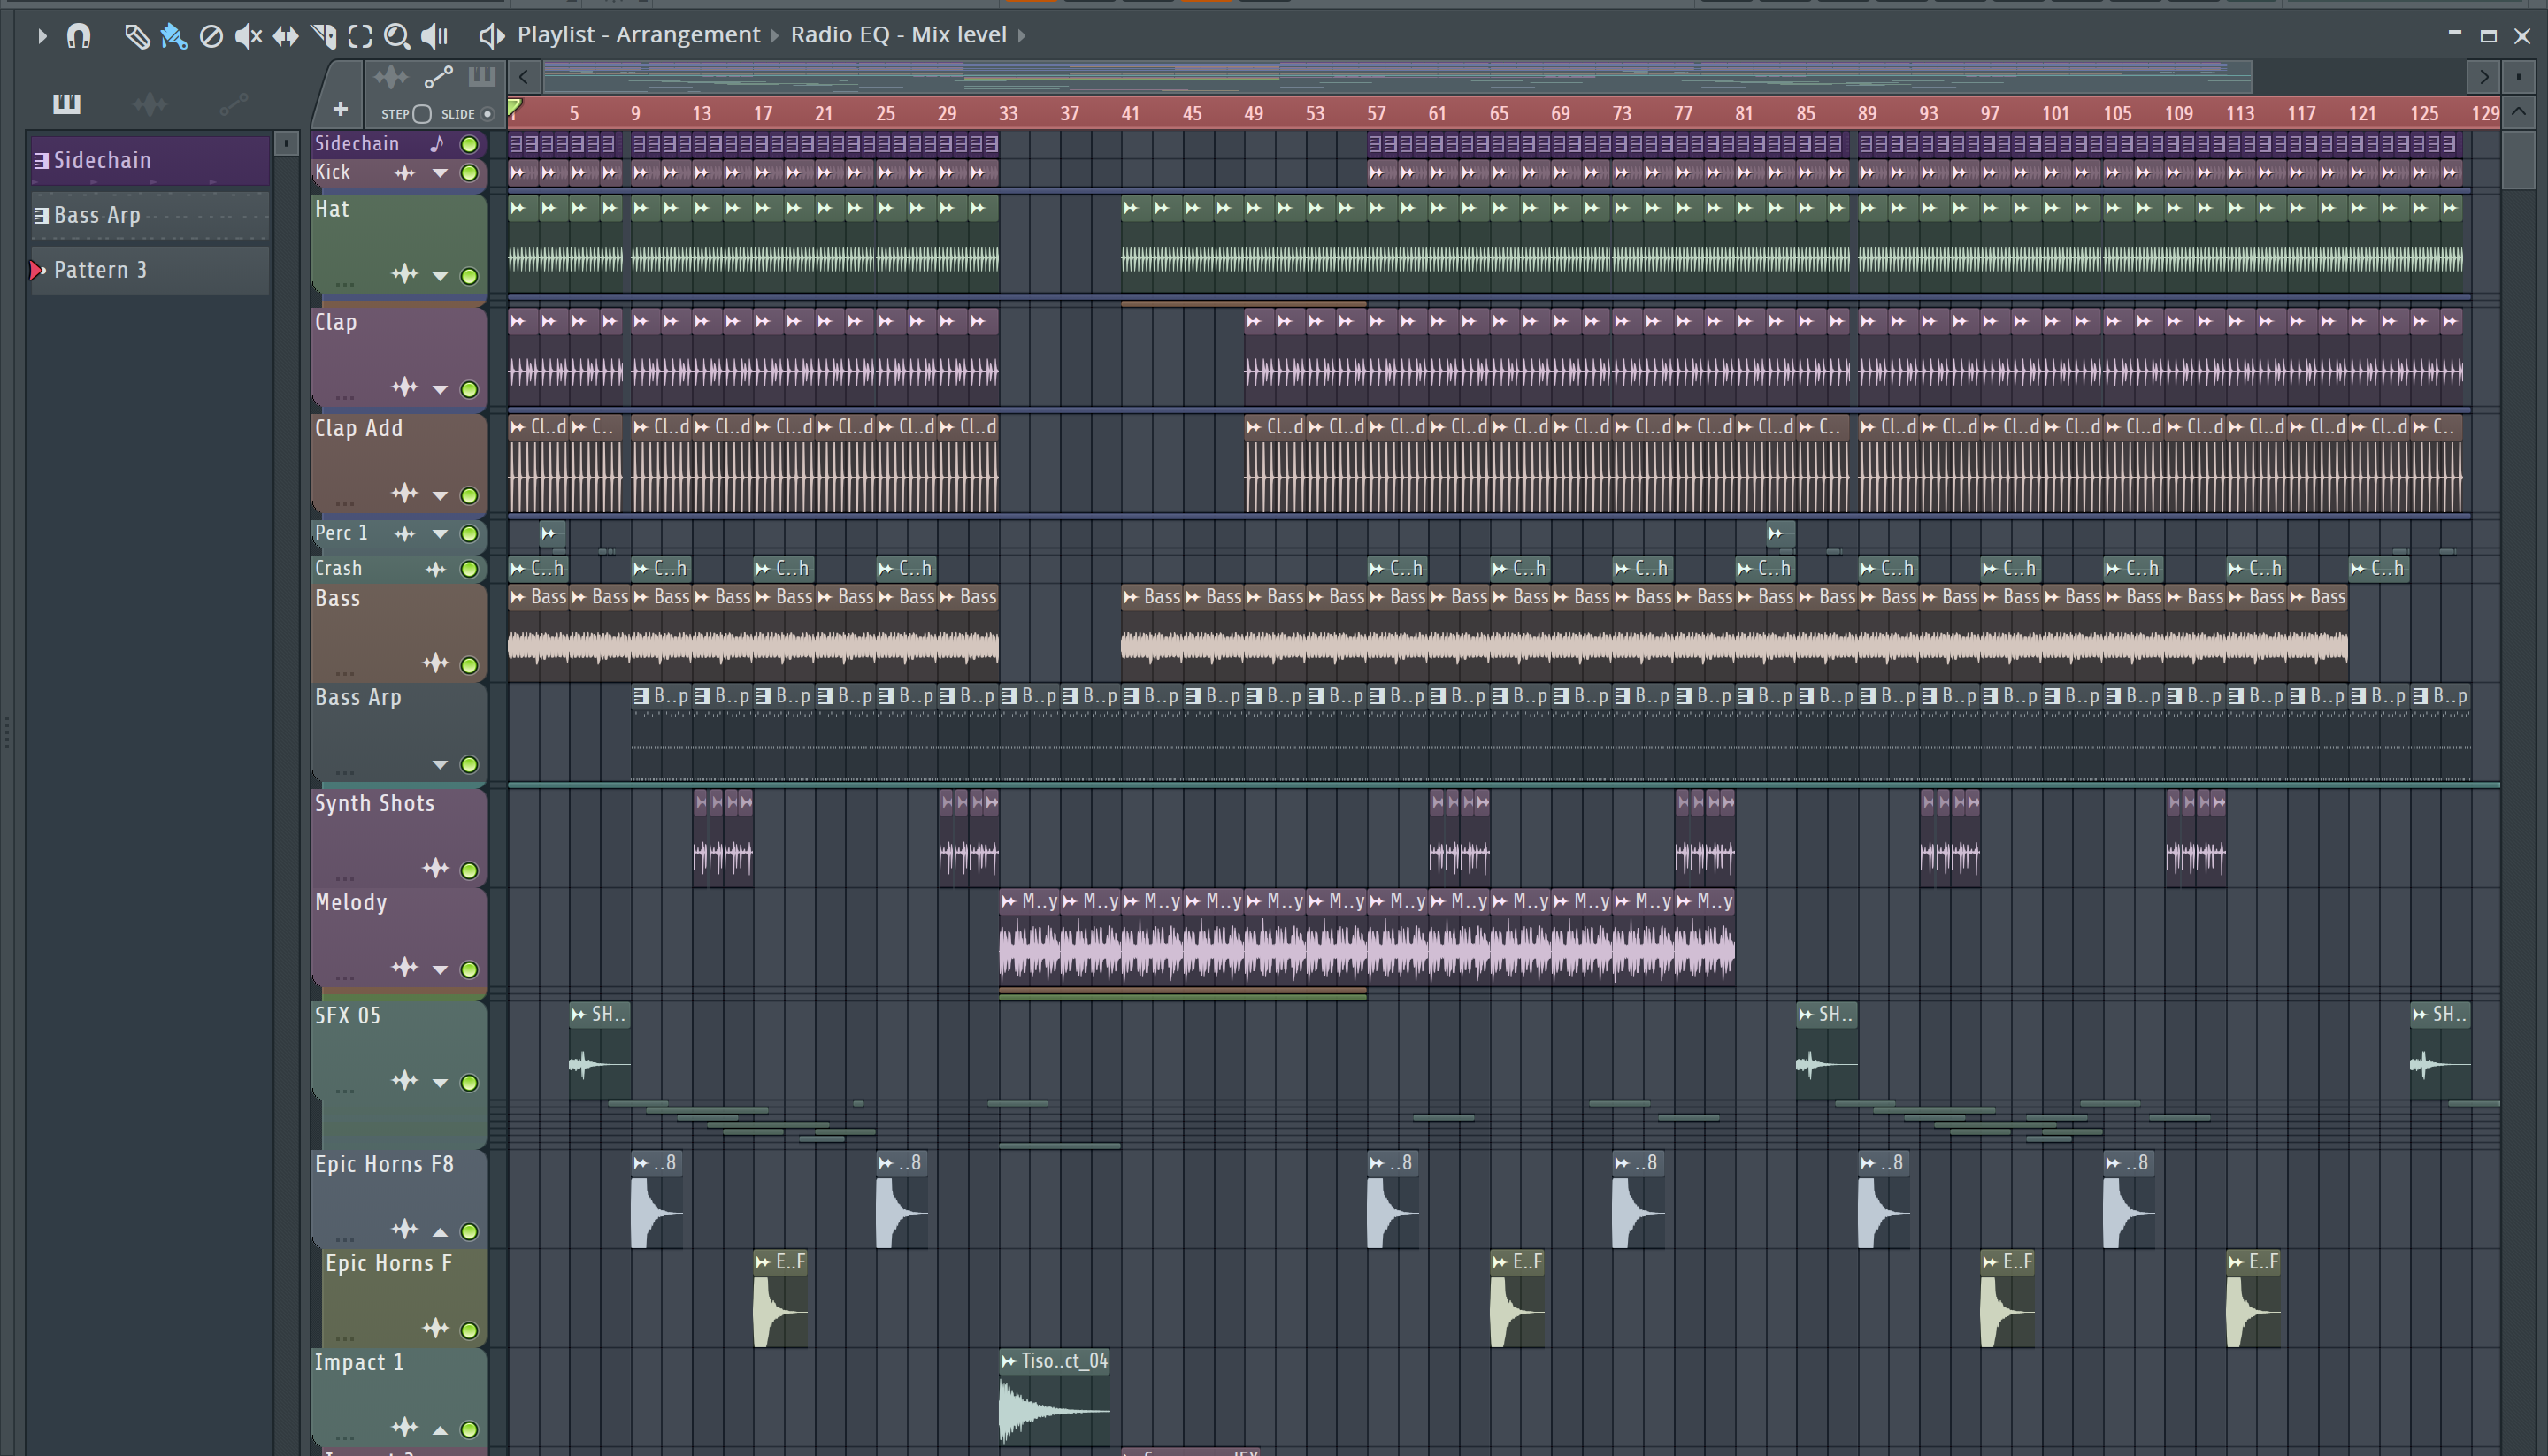The width and height of the screenshot is (2548, 1456).
Task: Open Perc 1 track dropdown arrow
Action: coord(439,534)
